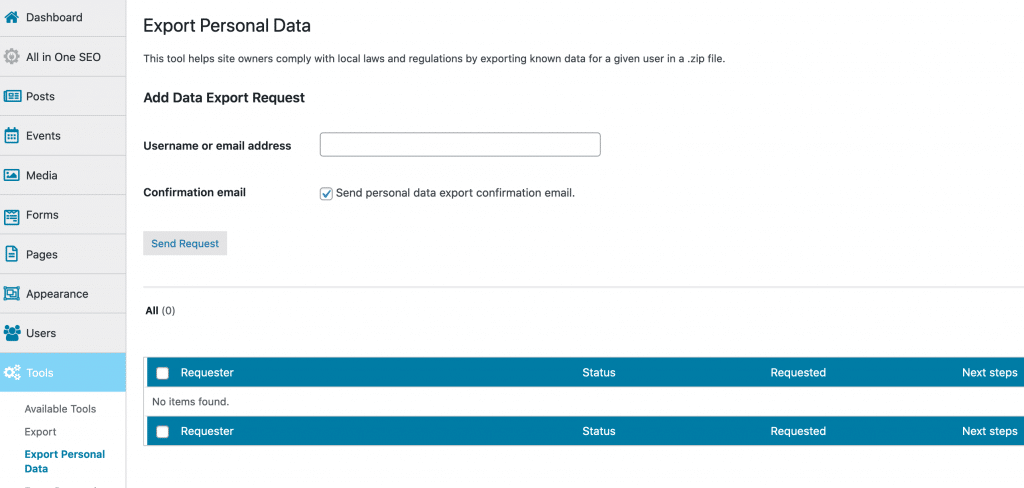The width and height of the screenshot is (1024, 488).
Task: Click the Pages document icon
Action: [x=11, y=254]
